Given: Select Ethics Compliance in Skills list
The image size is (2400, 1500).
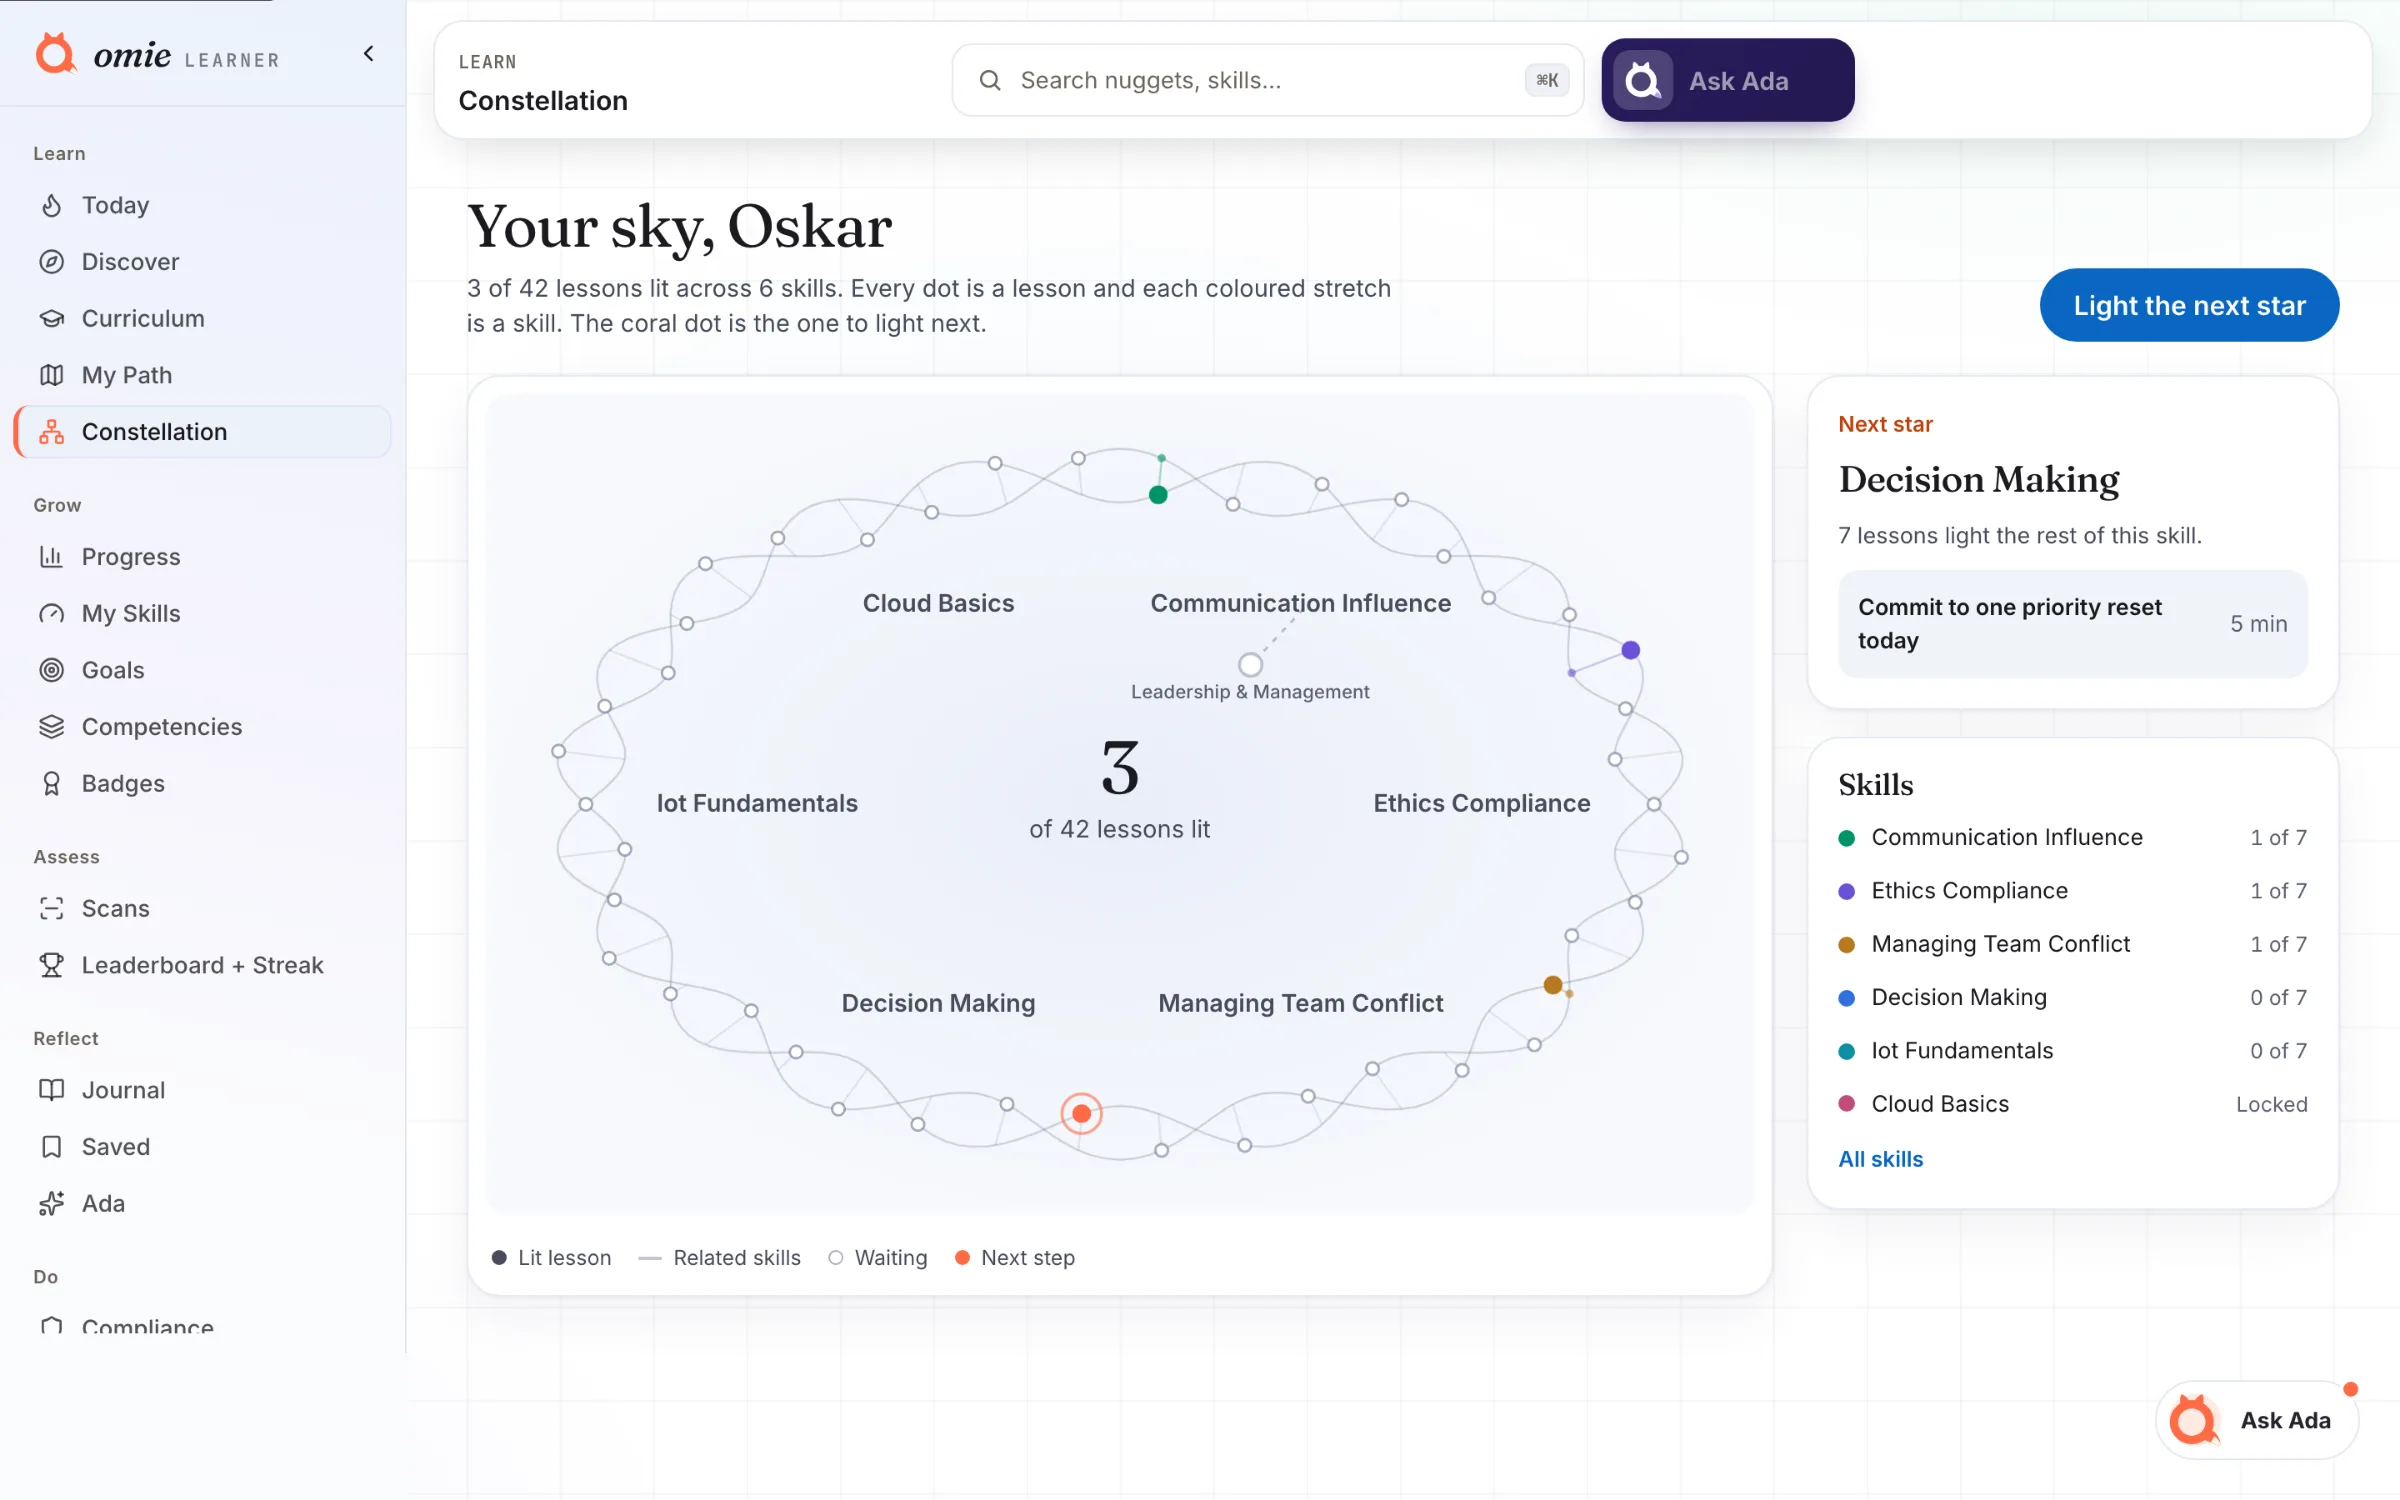Looking at the screenshot, I should pos(2073,891).
